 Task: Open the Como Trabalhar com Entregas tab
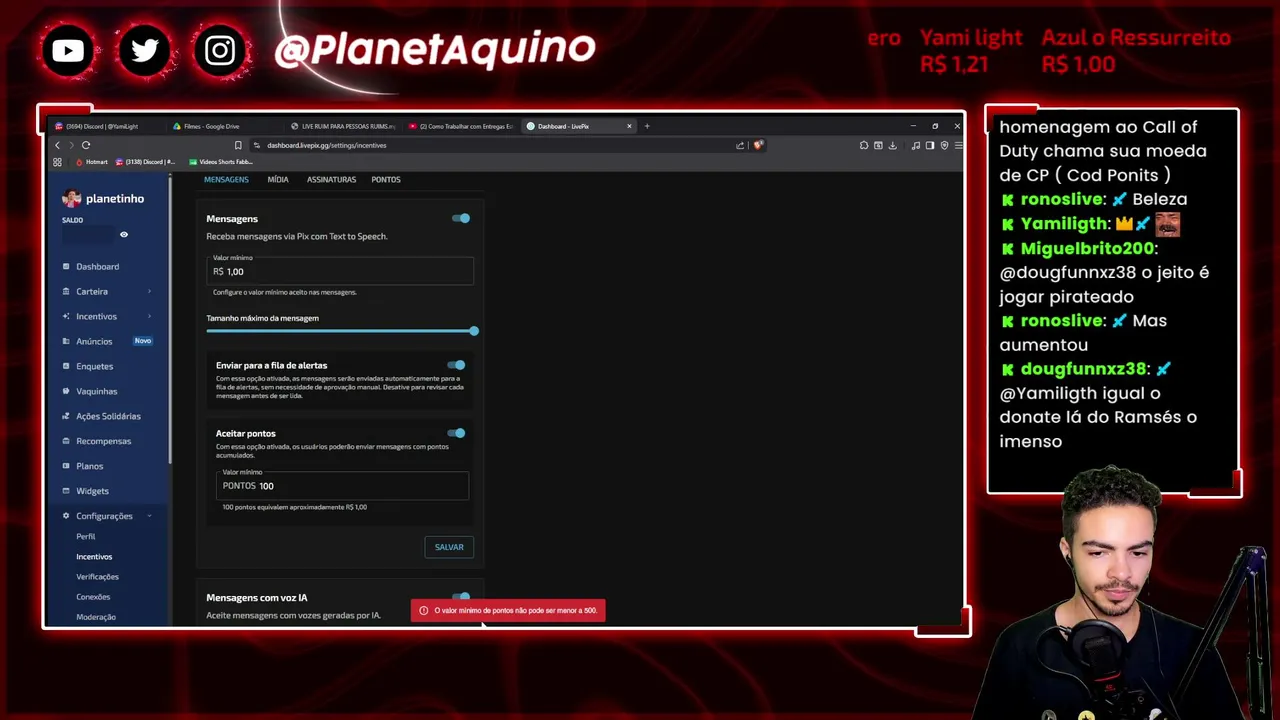click(x=460, y=126)
